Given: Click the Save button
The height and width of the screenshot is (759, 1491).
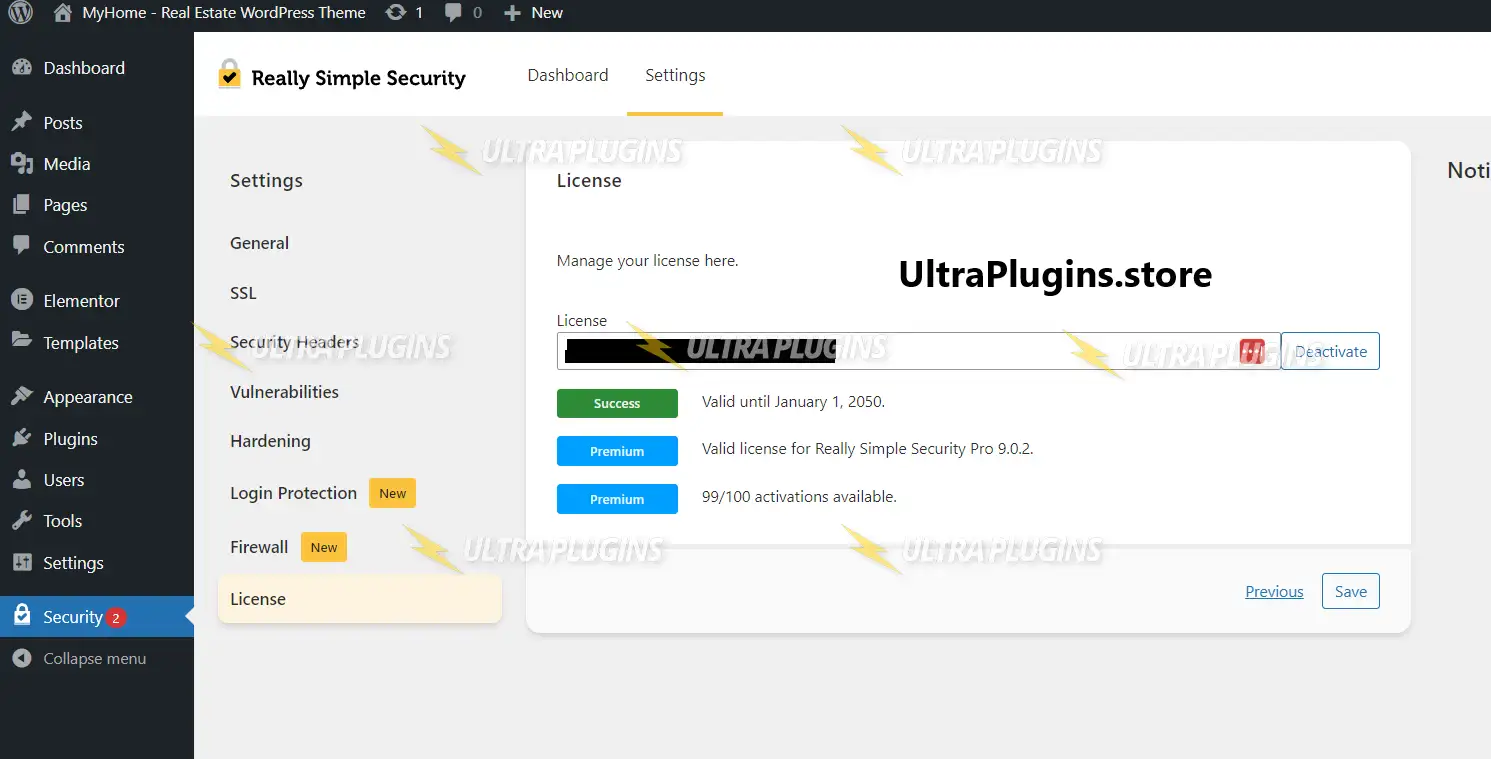Looking at the screenshot, I should click(1350, 591).
